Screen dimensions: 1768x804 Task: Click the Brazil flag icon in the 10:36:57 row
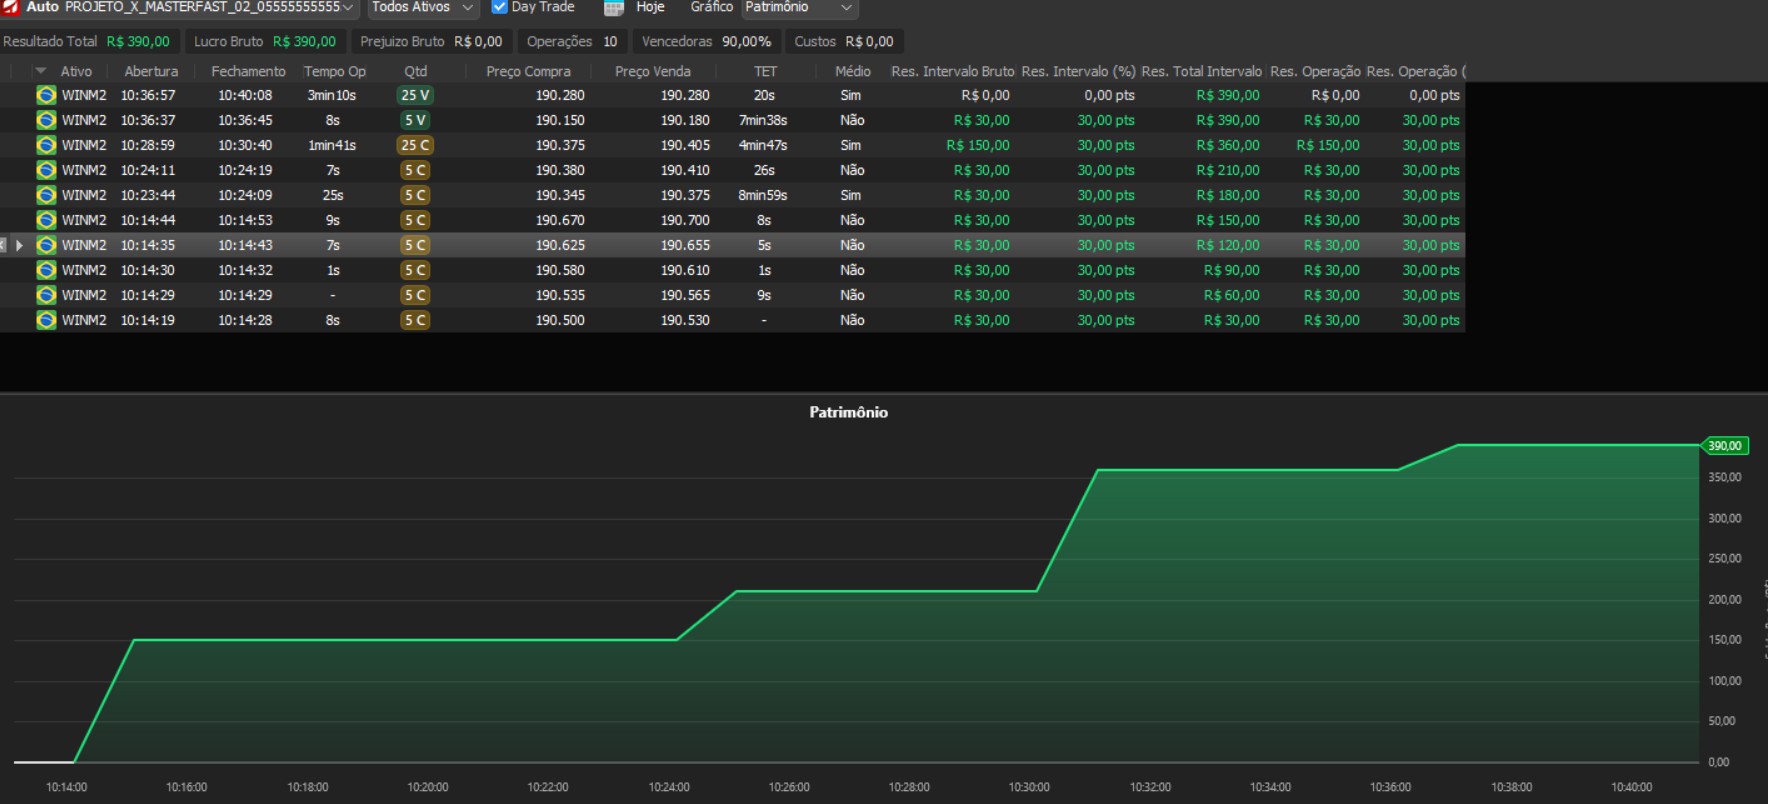(x=46, y=95)
